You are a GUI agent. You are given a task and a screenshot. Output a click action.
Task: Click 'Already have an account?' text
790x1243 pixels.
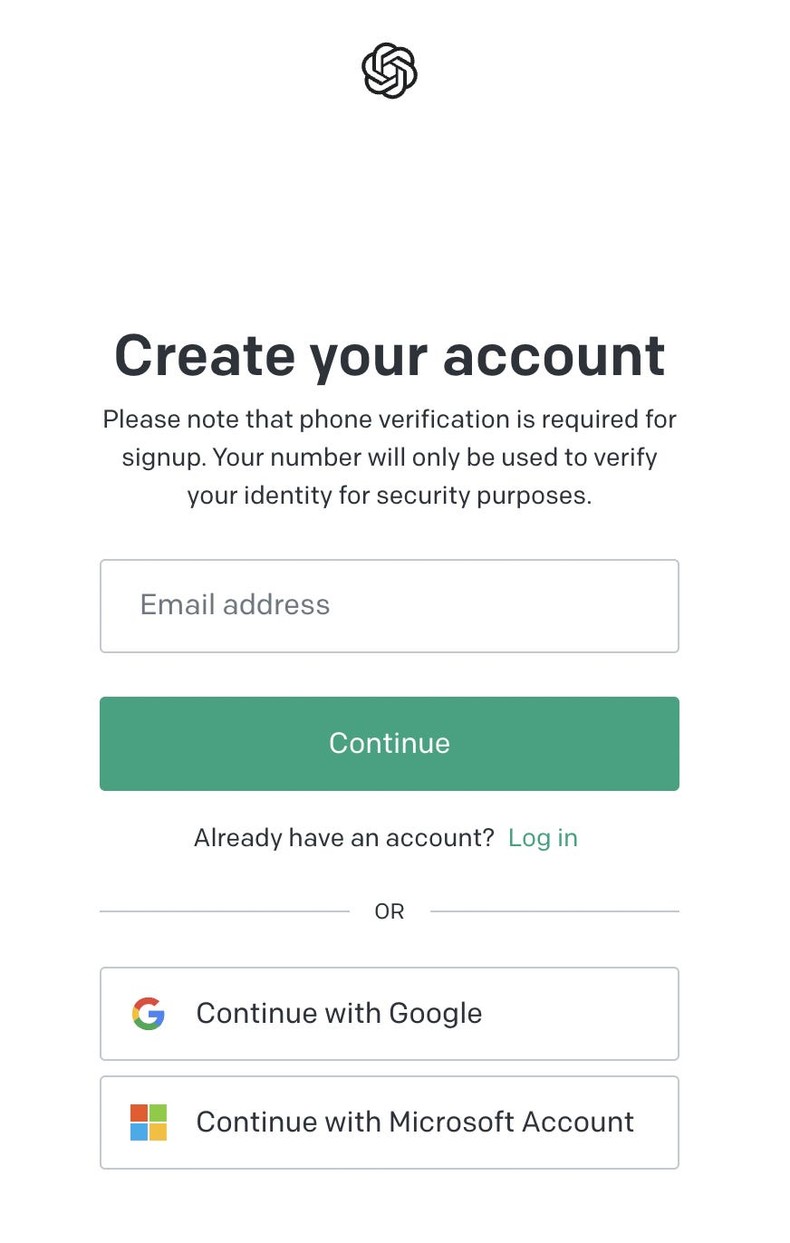[345, 838]
